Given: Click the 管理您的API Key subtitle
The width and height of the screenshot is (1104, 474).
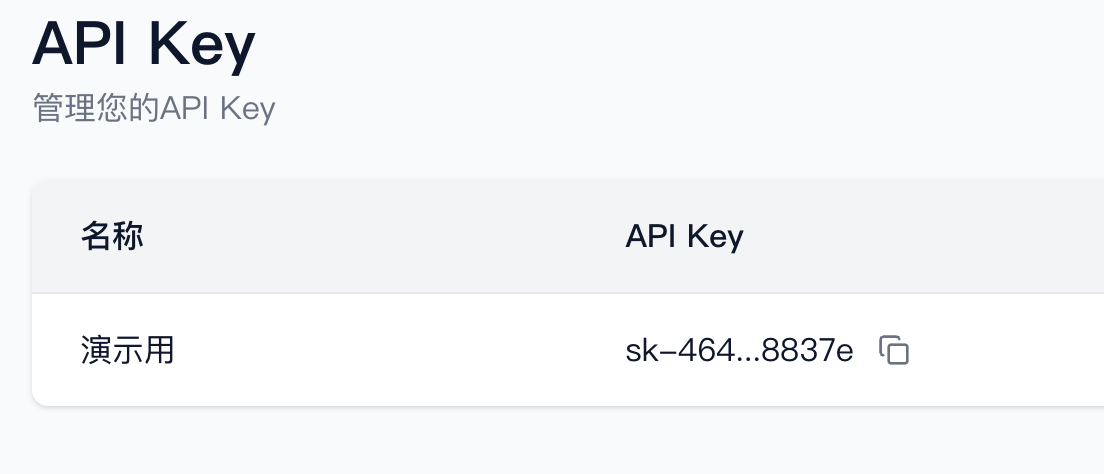Looking at the screenshot, I should click(x=154, y=108).
